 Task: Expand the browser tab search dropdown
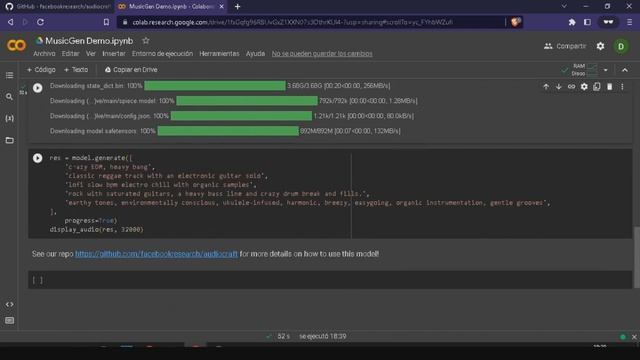pyautogui.click(x=564, y=7)
